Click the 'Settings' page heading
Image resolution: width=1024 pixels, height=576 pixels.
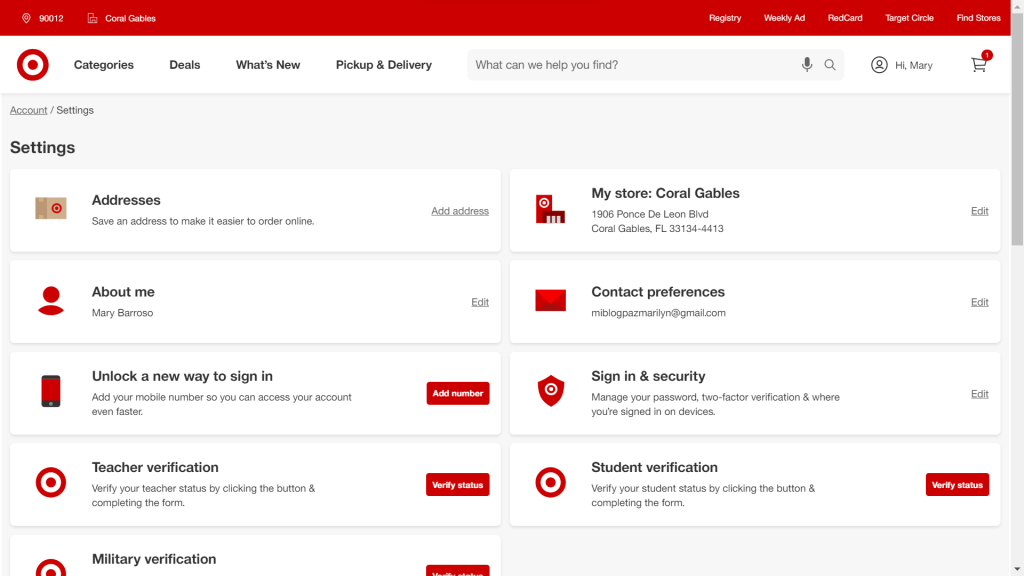[x=42, y=148]
